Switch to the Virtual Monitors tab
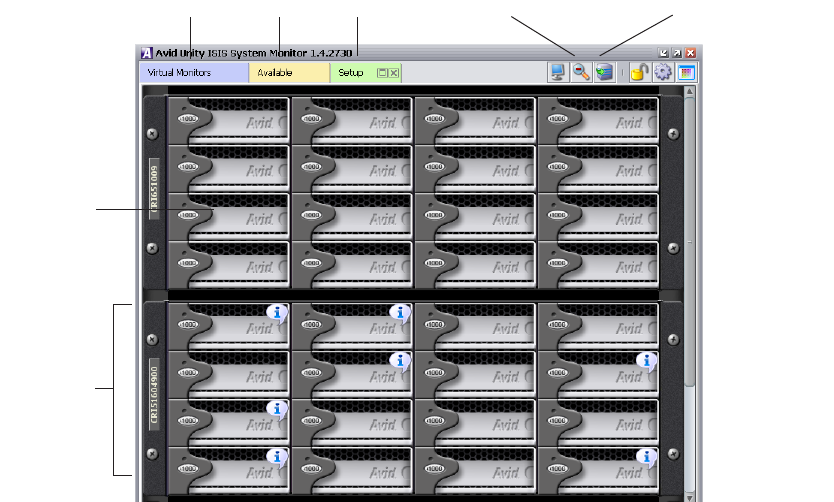The height and width of the screenshot is (502, 834). 194,73
